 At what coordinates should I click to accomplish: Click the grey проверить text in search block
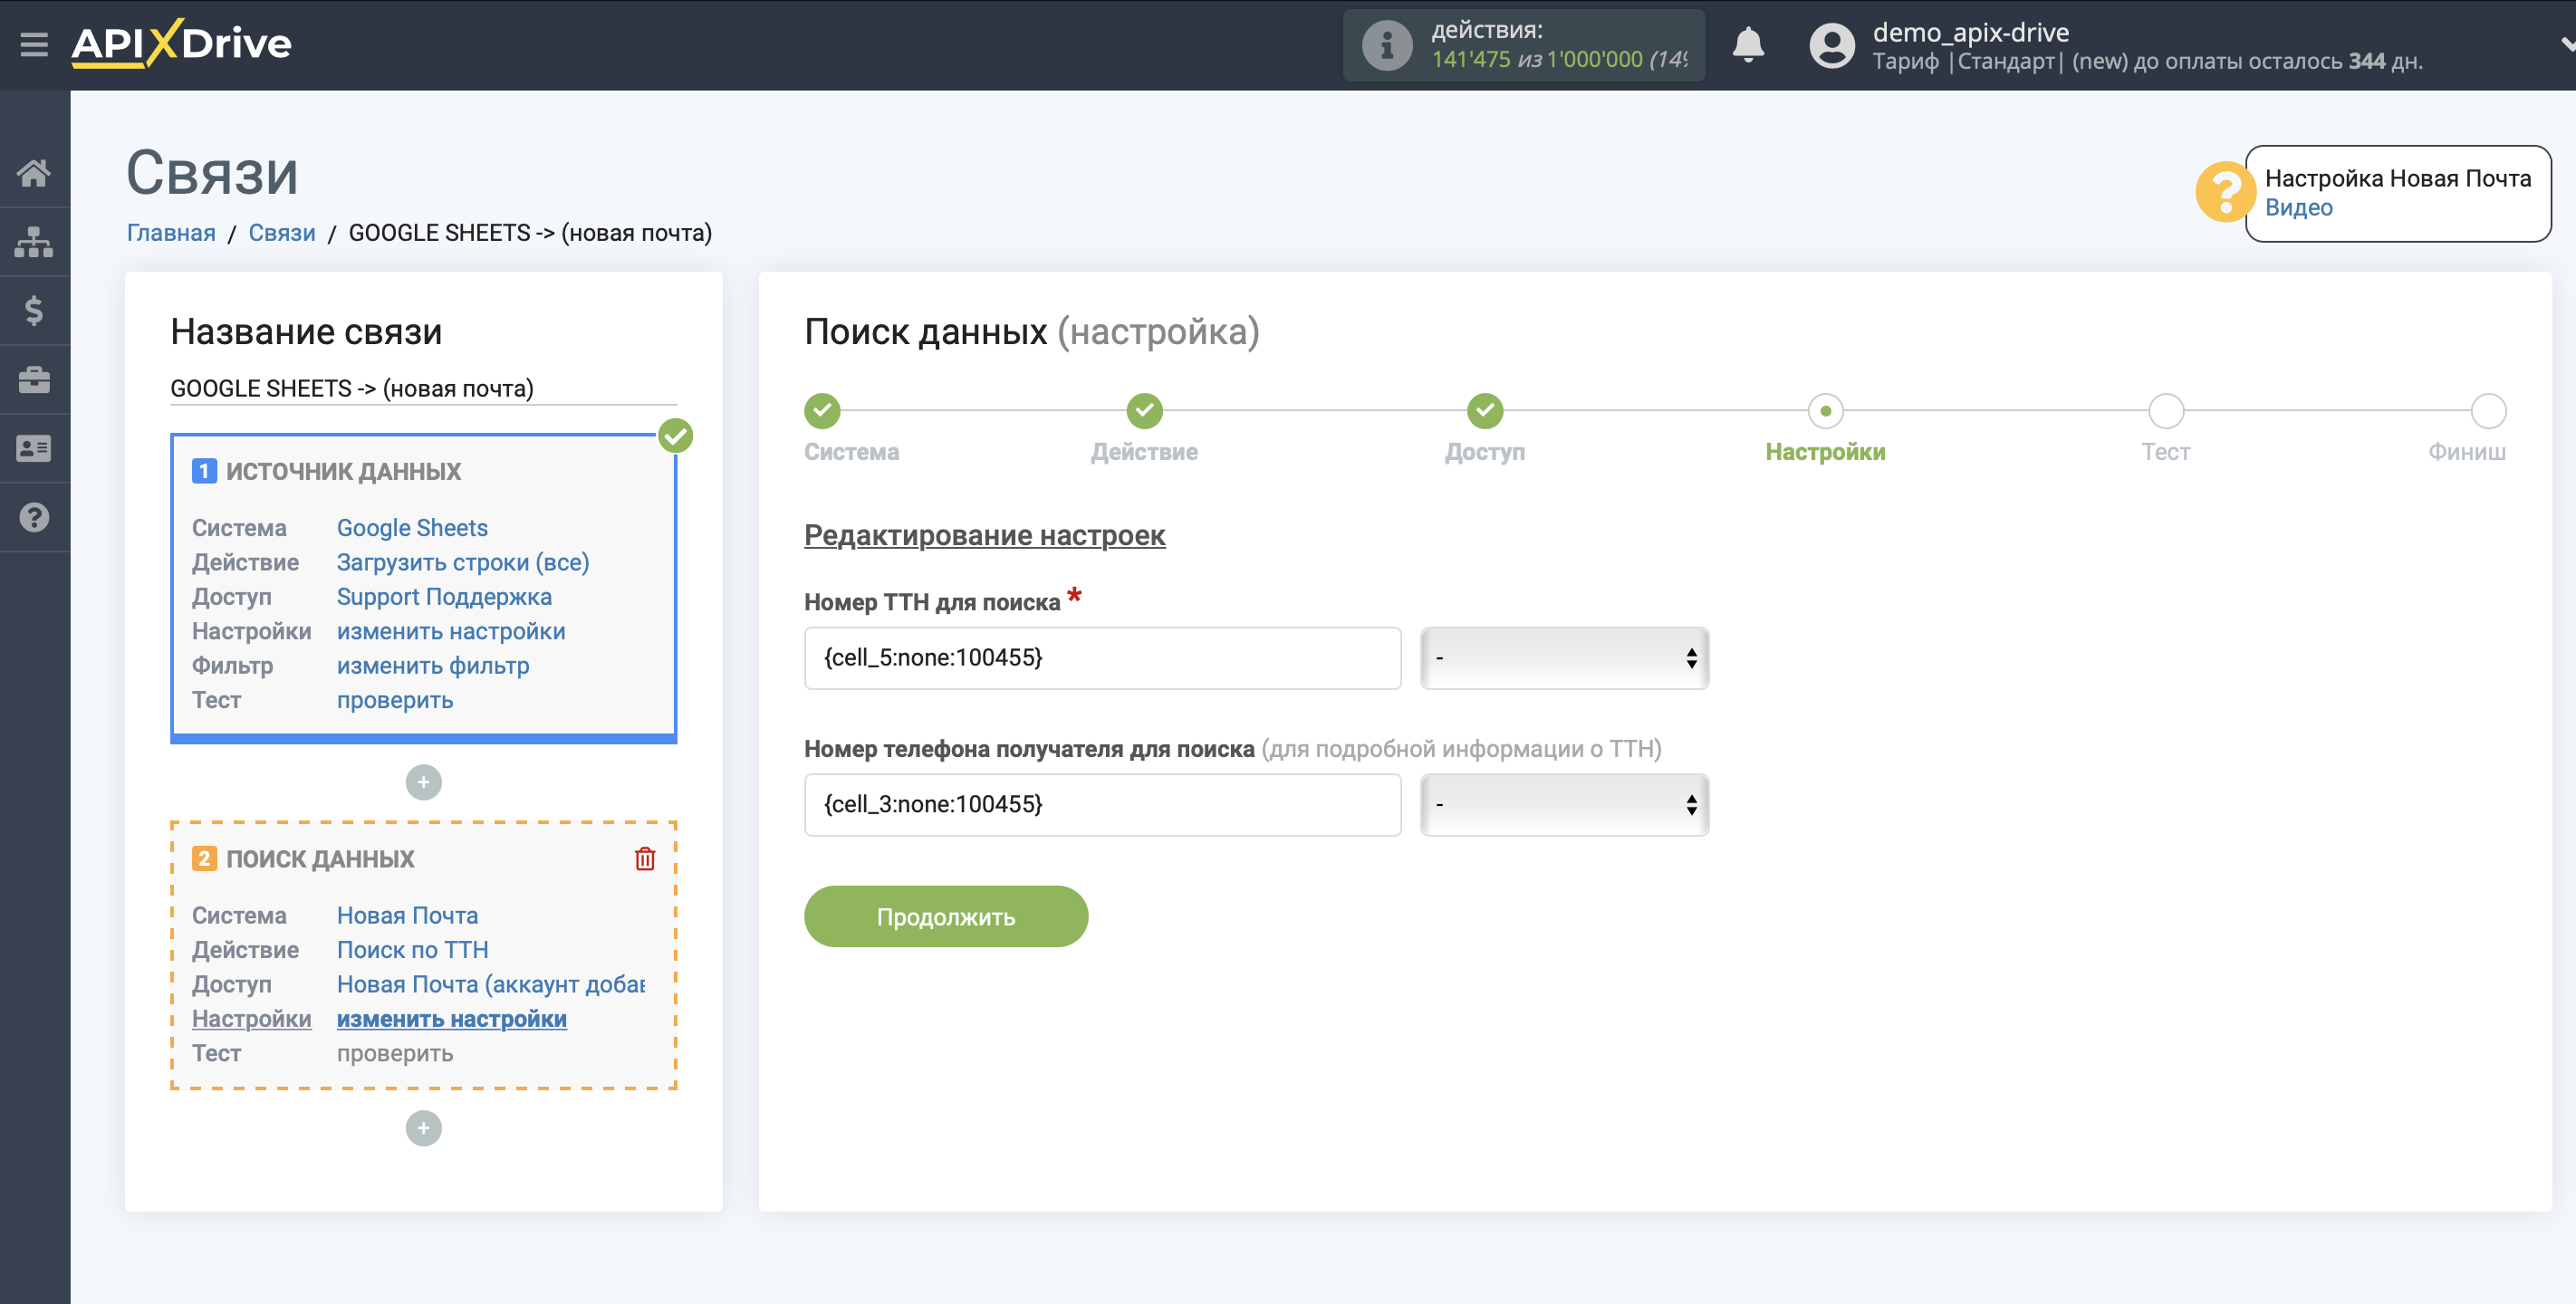point(395,1053)
